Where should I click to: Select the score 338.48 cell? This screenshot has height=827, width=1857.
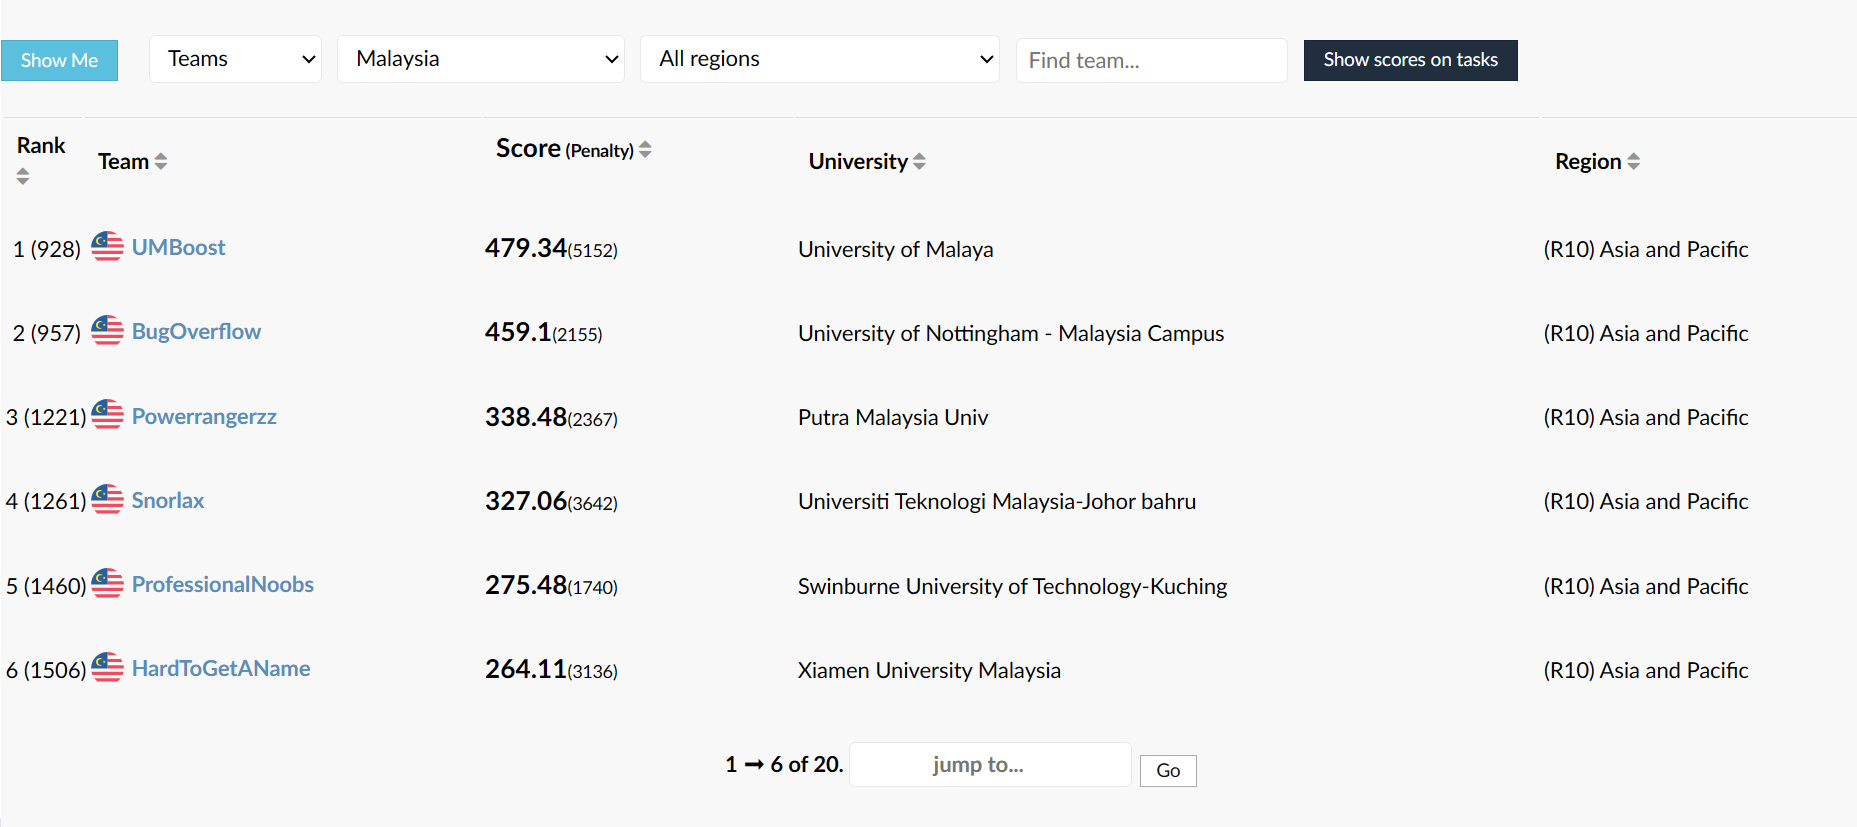[551, 417]
